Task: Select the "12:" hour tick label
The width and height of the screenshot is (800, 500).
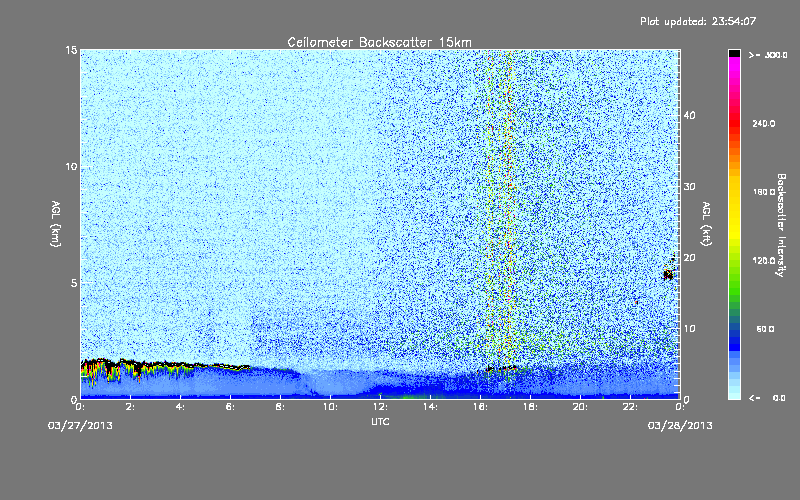Action: [380, 407]
